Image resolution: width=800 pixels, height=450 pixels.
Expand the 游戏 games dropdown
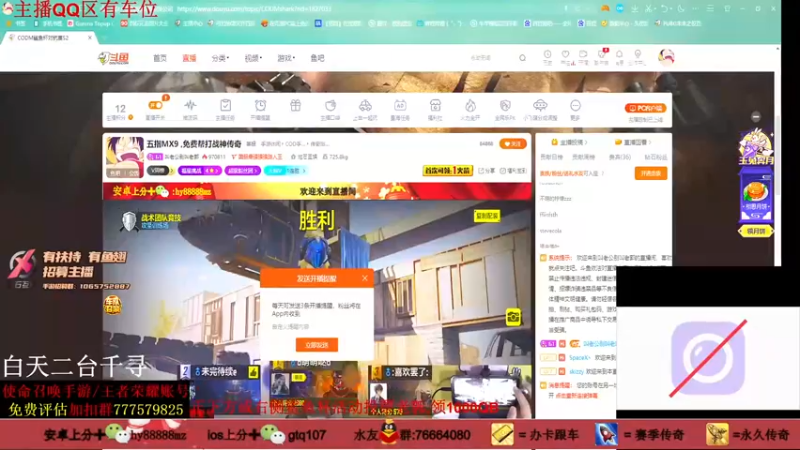(x=286, y=58)
